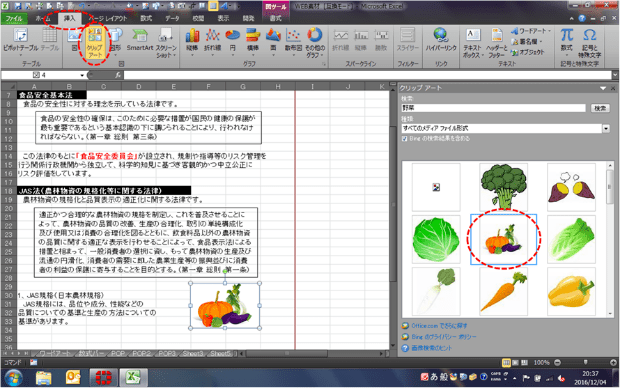Select the mixed vegetables pumpkin thumbnail
The width and height of the screenshot is (620, 388).
tap(503, 239)
